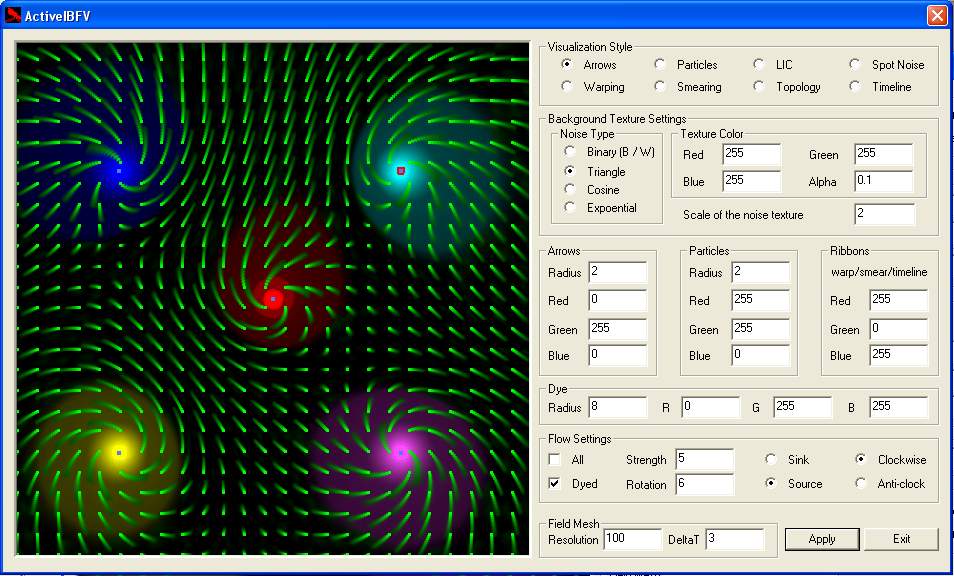
Task: Click the ActiveIBFV title bar app icon
Action: [x=14, y=15]
